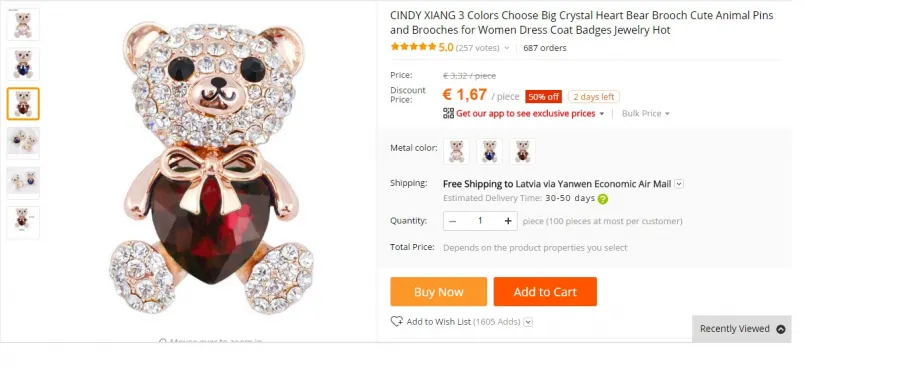Expand the wish list dropdown arrow

pos(528,322)
